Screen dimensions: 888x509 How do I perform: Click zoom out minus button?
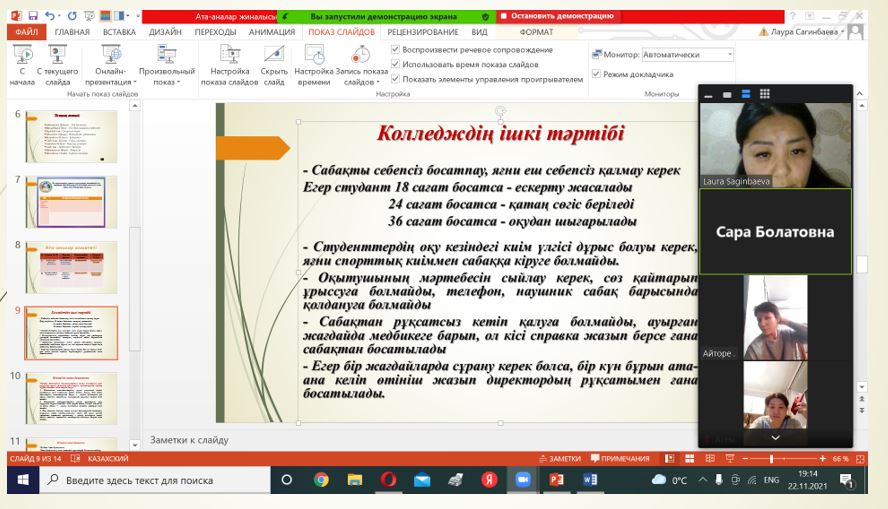click(745, 459)
